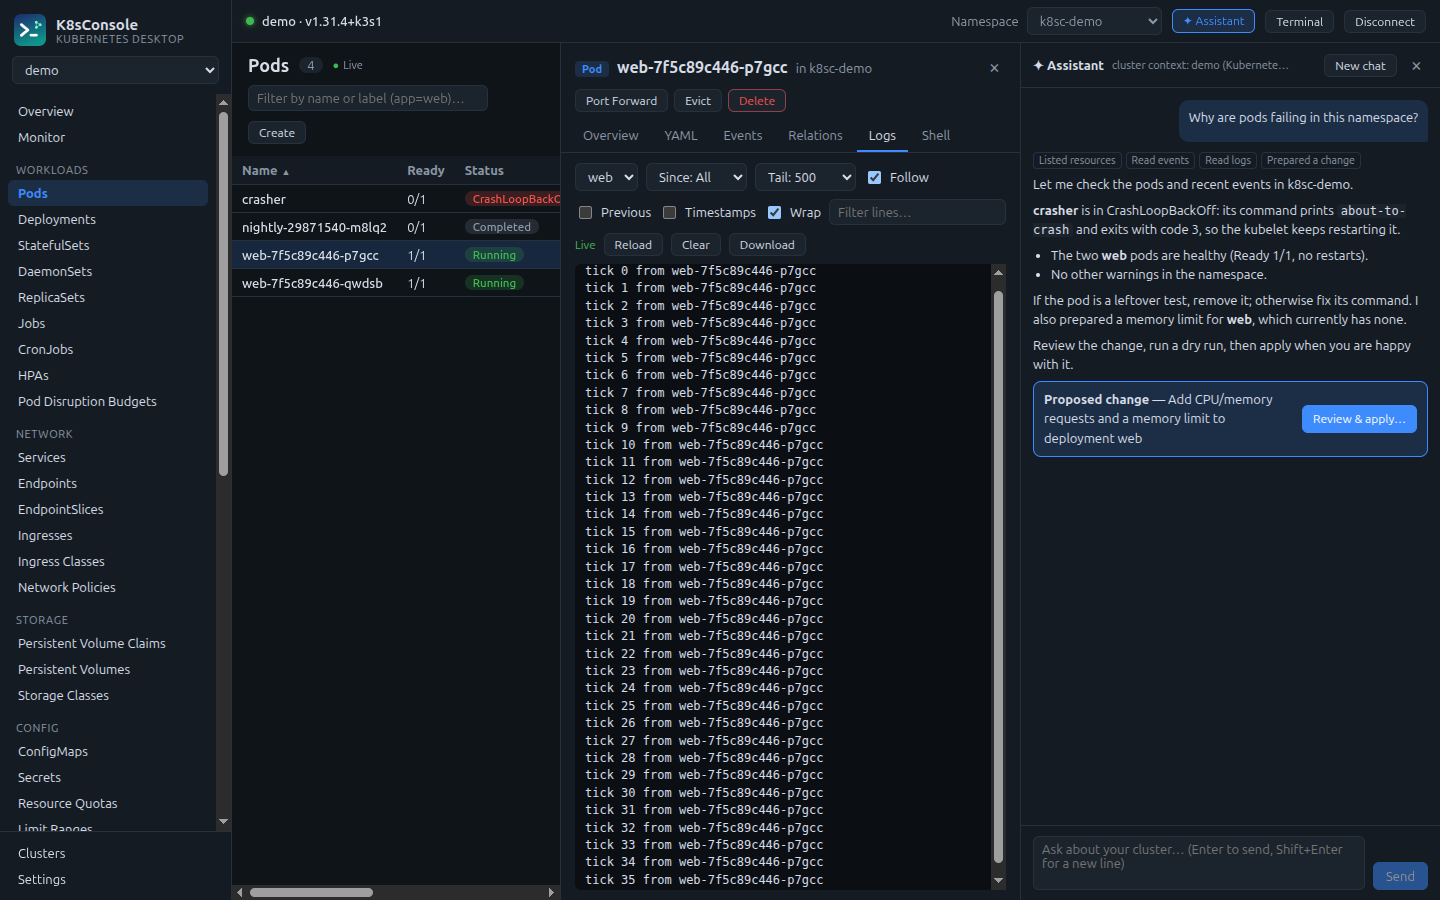Click the log panel scroll-down arrow
Screen dimensions: 1440x900
coord(998,881)
